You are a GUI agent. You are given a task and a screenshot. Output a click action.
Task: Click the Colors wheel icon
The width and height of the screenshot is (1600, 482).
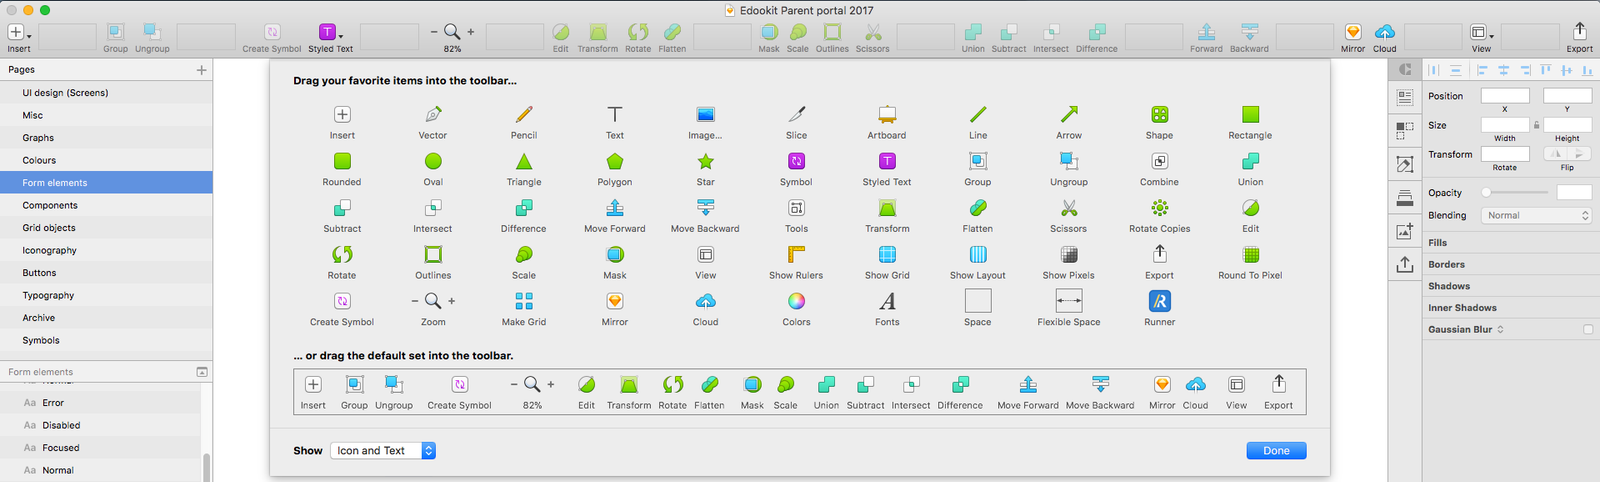pos(796,302)
